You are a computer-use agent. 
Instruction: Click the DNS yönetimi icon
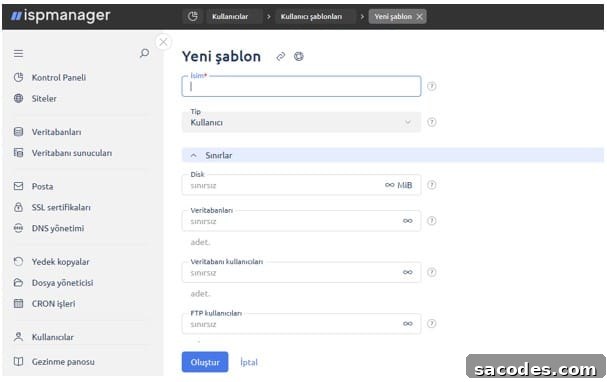click(x=18, y=228)
